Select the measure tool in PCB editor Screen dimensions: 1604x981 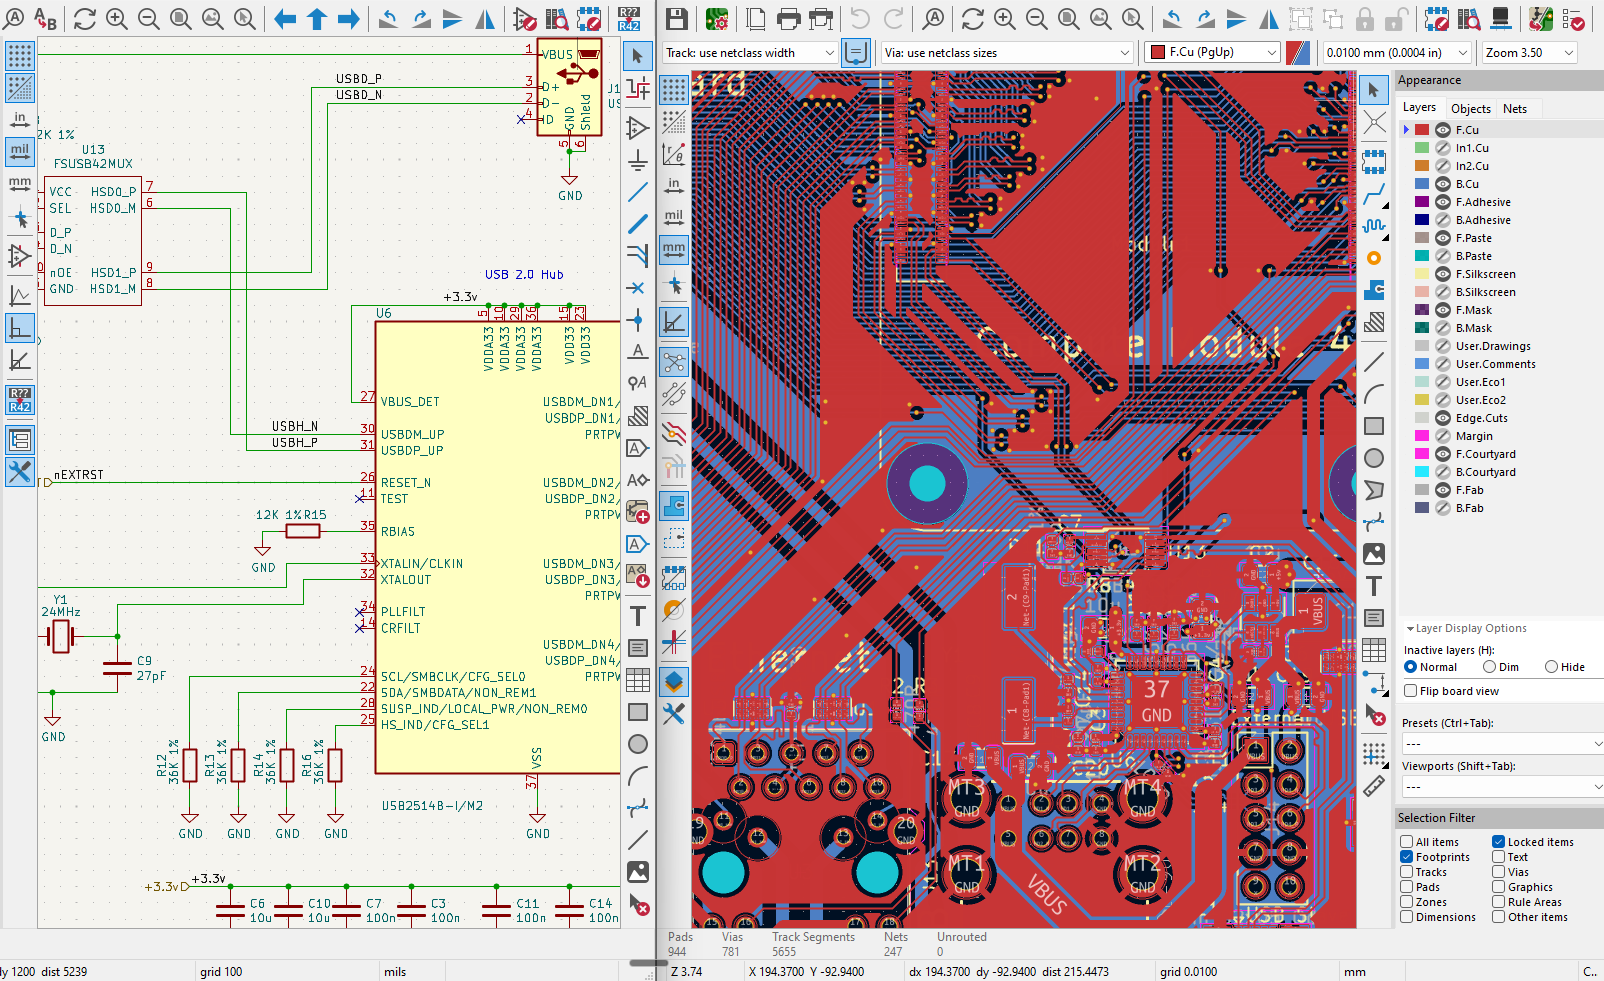pos(1374,787)
